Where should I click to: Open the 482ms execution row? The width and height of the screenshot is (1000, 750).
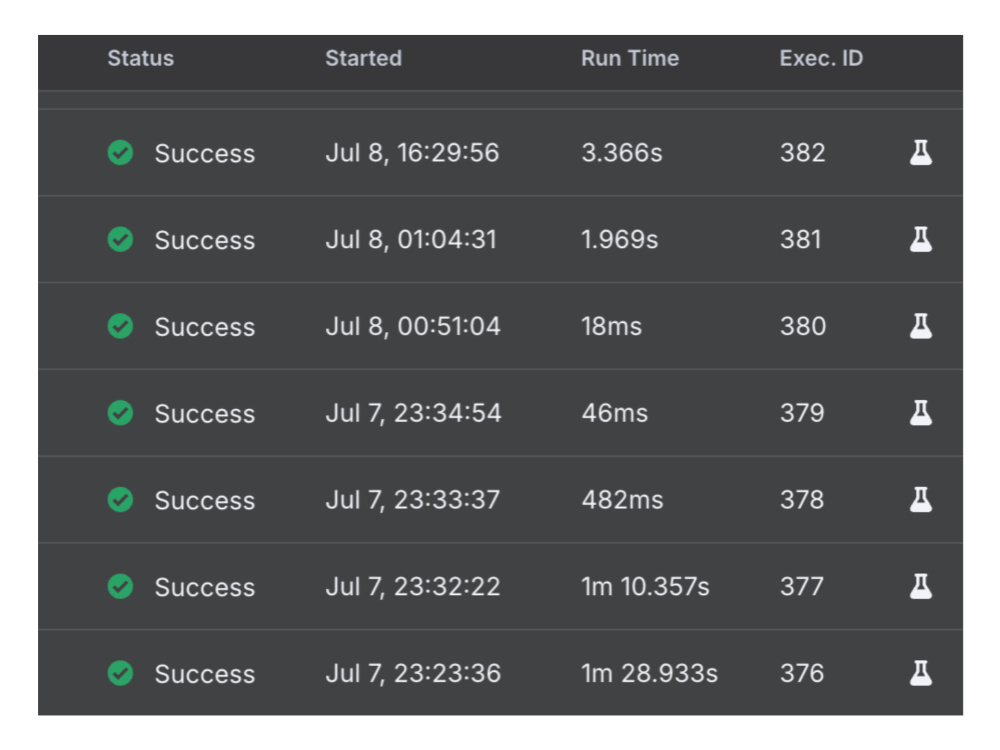pyautogui.click(x=501, y=500)
